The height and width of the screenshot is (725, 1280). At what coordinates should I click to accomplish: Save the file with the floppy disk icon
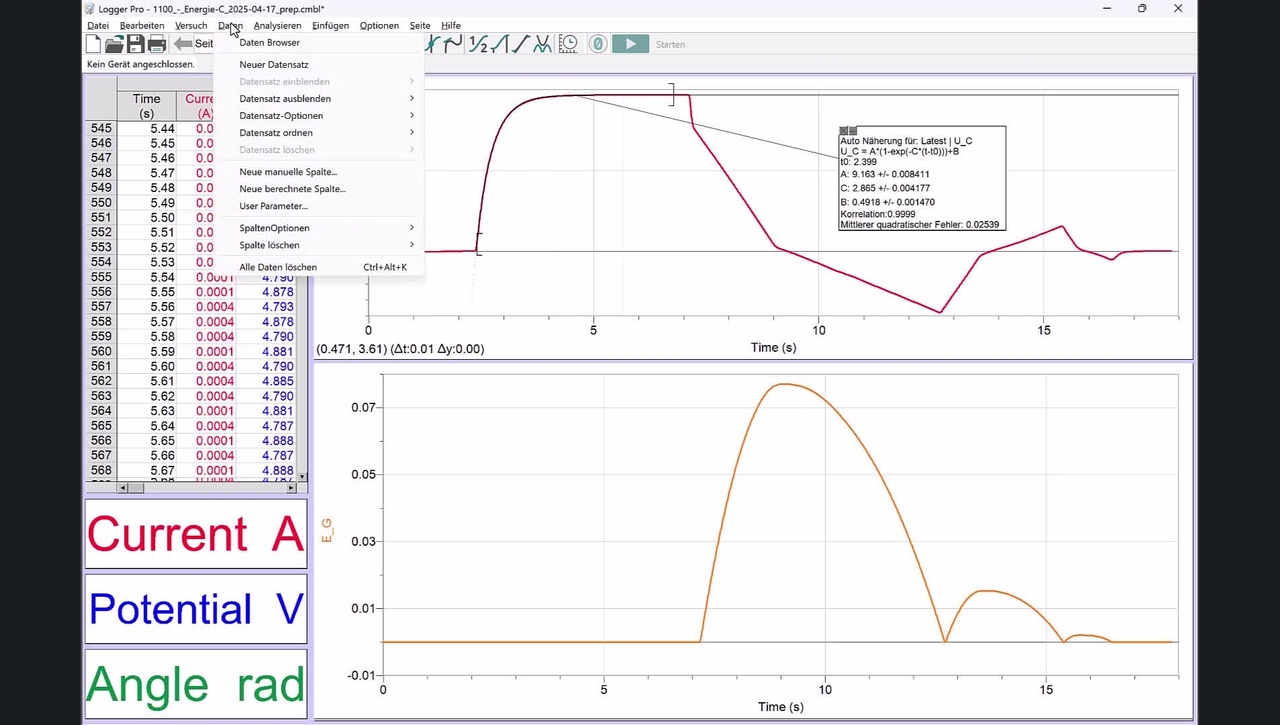point(136,44)
